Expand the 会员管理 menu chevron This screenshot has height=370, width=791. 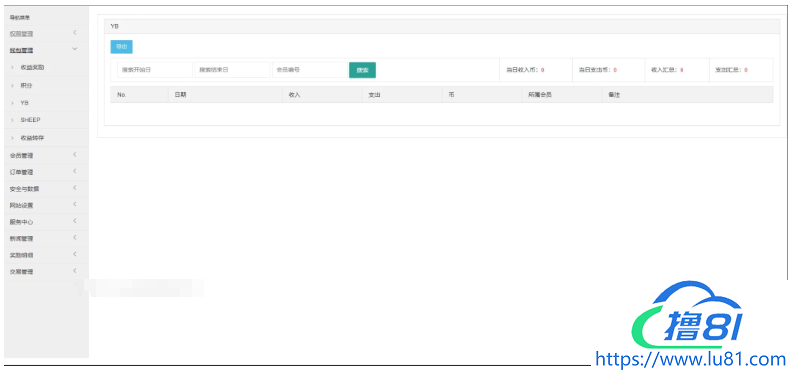[x=75, y=154]
